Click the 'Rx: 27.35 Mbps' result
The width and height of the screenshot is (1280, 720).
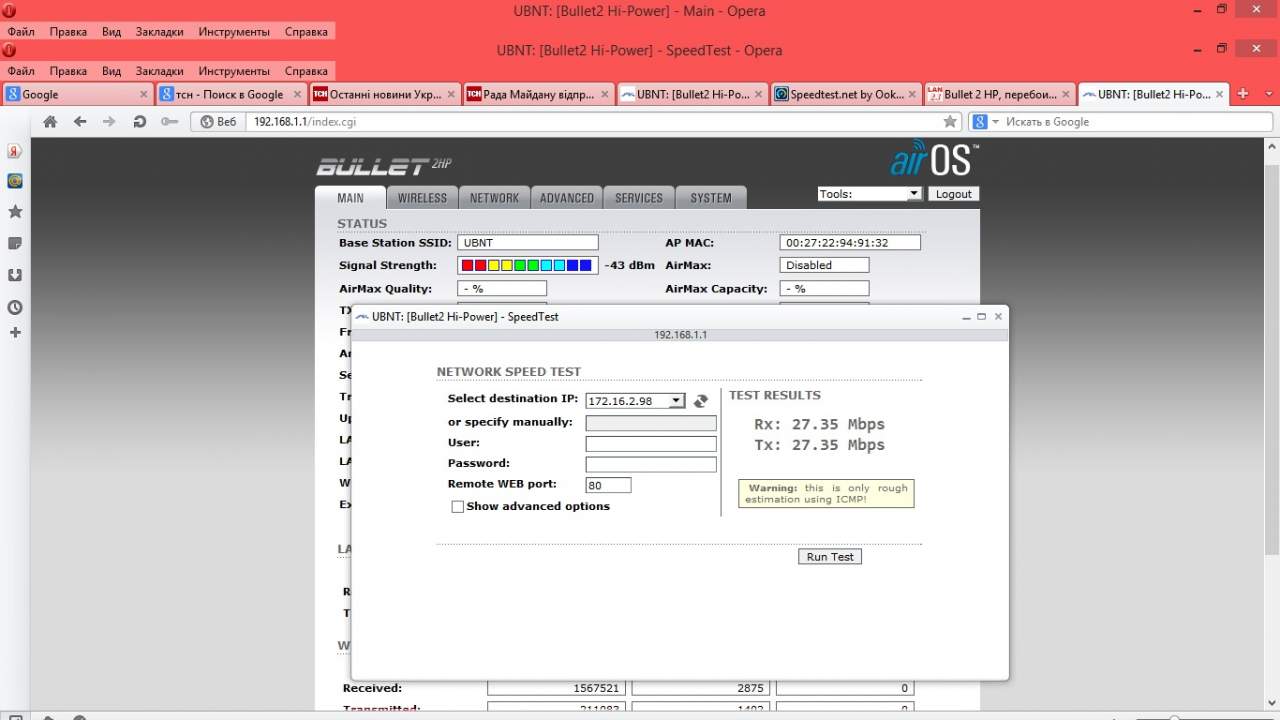[x=819, y=425]
